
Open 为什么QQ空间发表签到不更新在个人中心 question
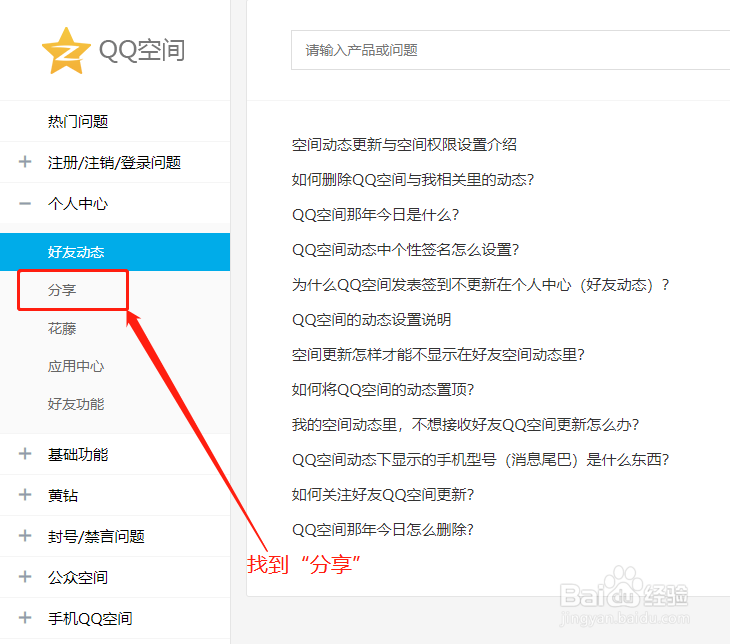click(481, 285)
